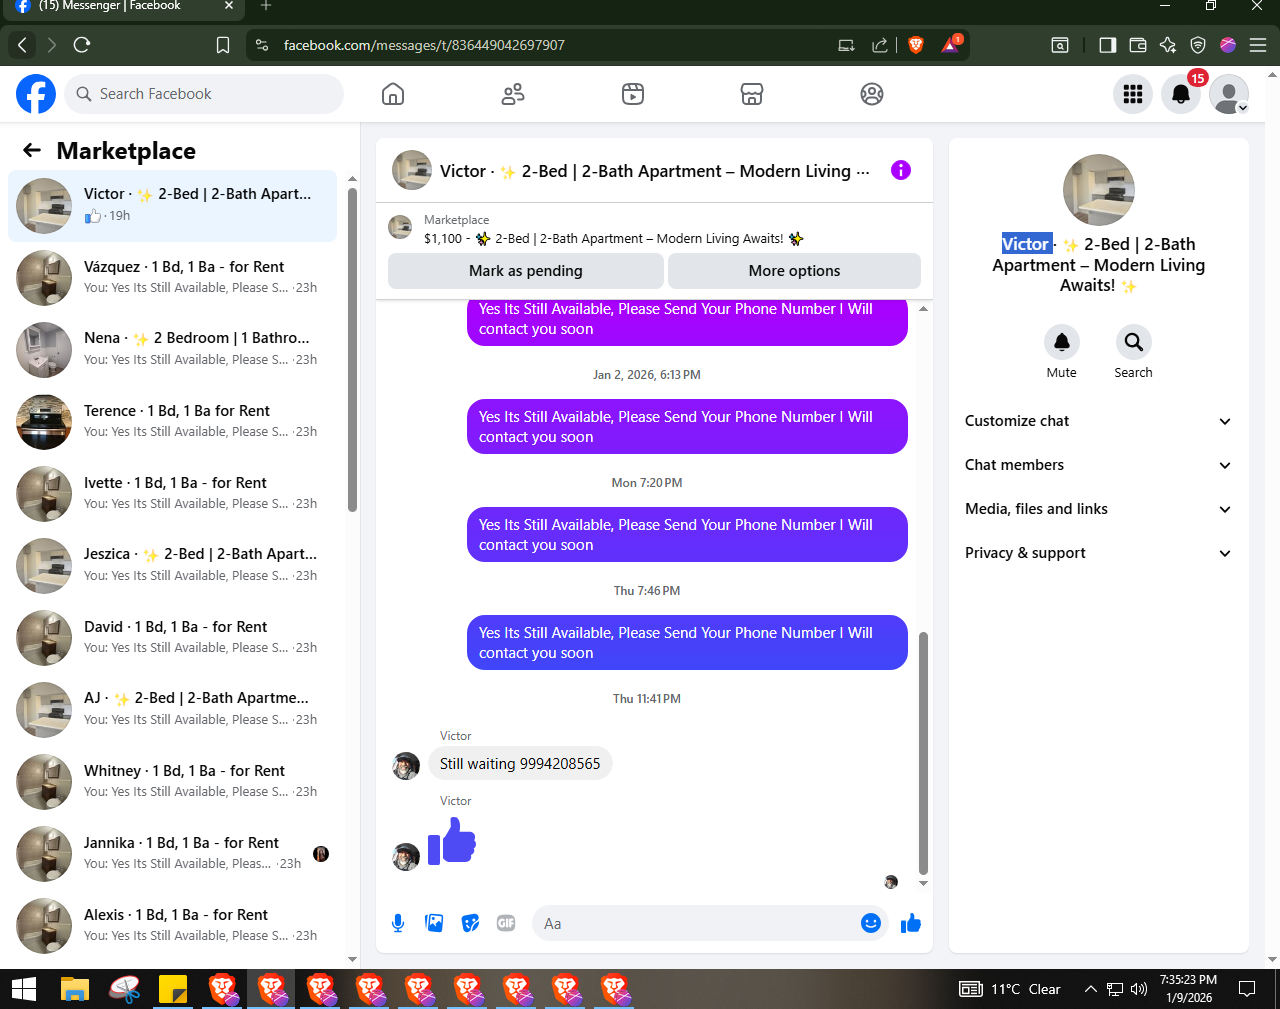
Task: Click Search Facebook field
Action: [x=205, y=94]
